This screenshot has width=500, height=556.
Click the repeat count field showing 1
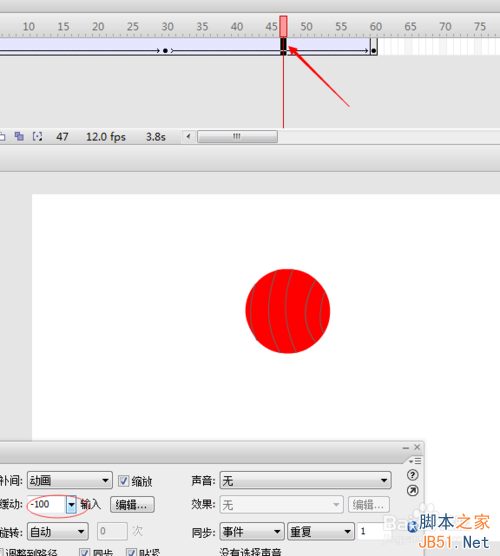point(371,531)
